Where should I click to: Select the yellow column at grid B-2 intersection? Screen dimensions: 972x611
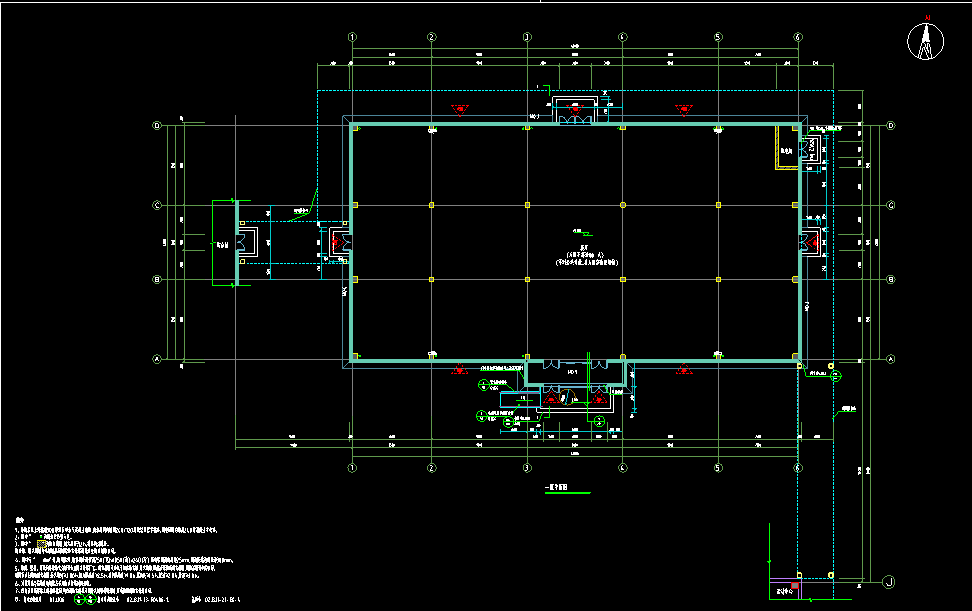click(x=431, y=280)
